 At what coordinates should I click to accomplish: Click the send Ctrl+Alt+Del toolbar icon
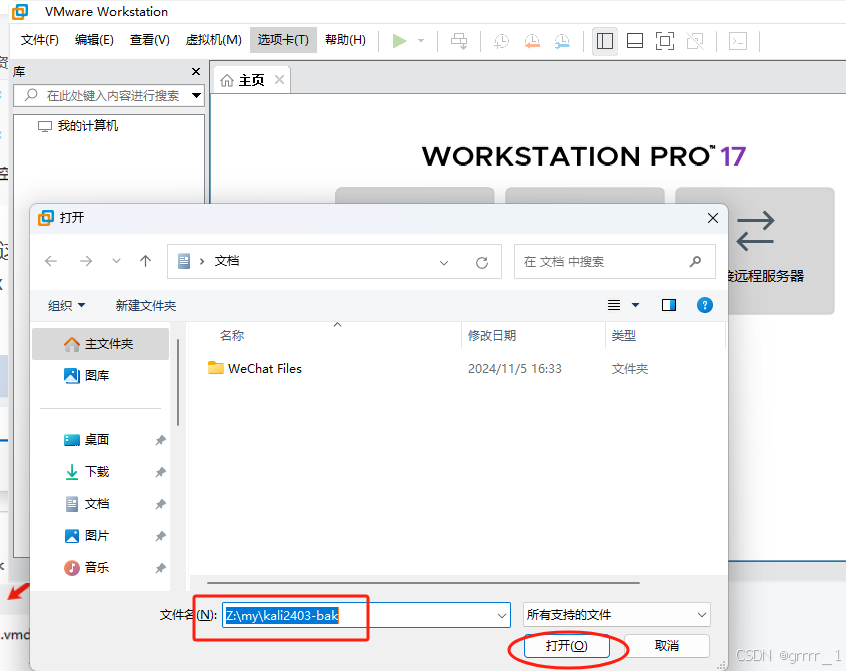459,41
